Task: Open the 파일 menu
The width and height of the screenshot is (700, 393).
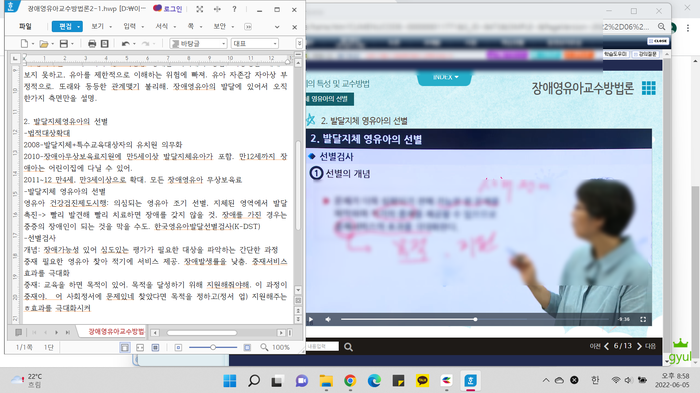Action: coord(25,26)
